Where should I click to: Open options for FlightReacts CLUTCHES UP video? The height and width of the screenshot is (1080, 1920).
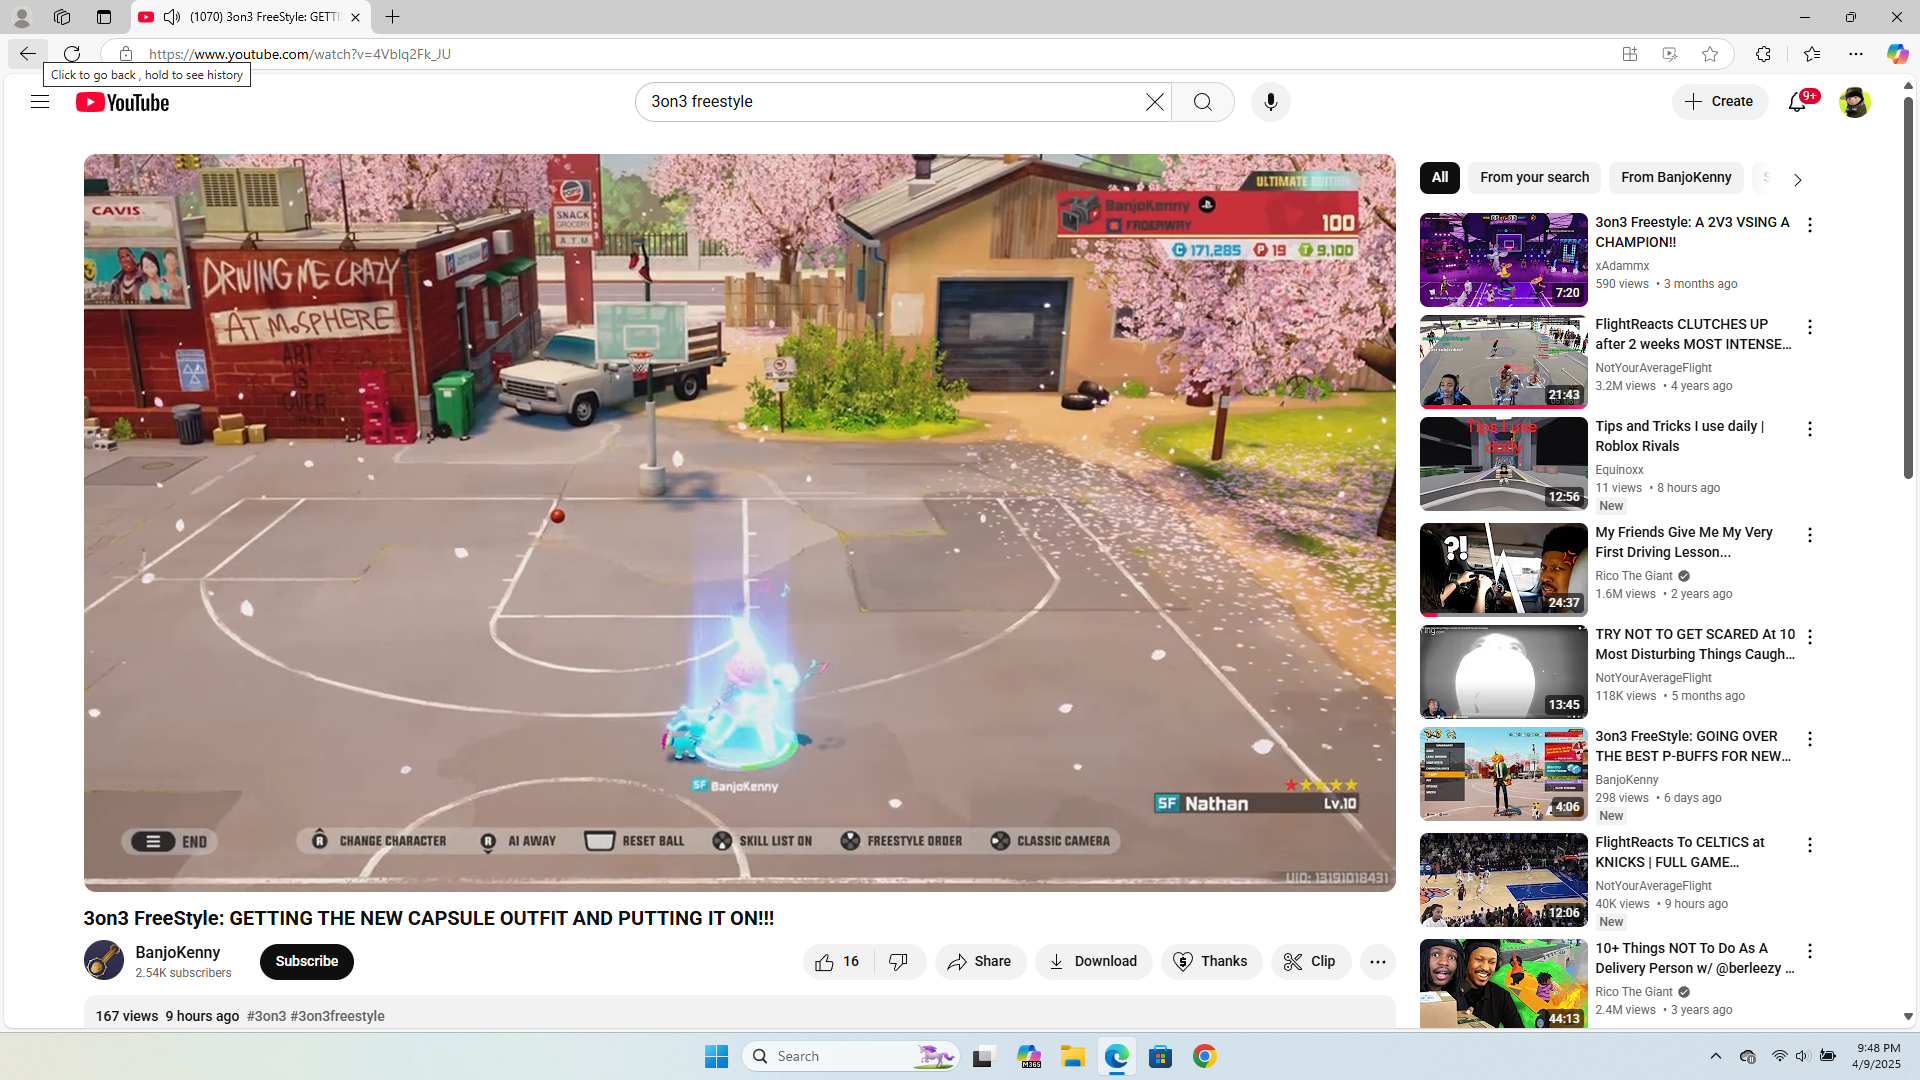point(1810,327)
